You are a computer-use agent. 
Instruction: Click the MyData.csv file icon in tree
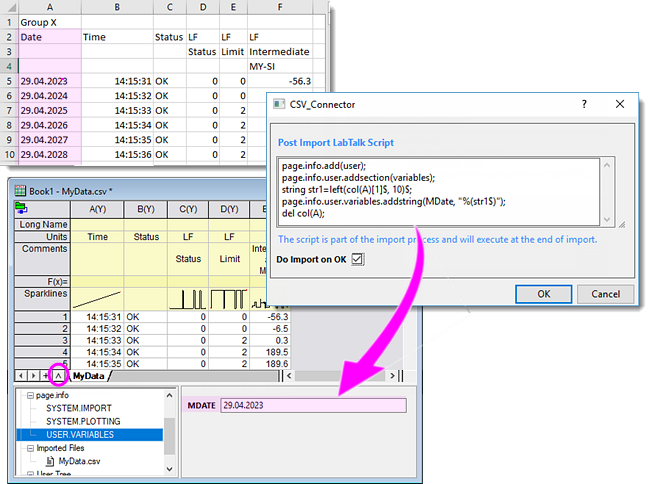point(50,461)
